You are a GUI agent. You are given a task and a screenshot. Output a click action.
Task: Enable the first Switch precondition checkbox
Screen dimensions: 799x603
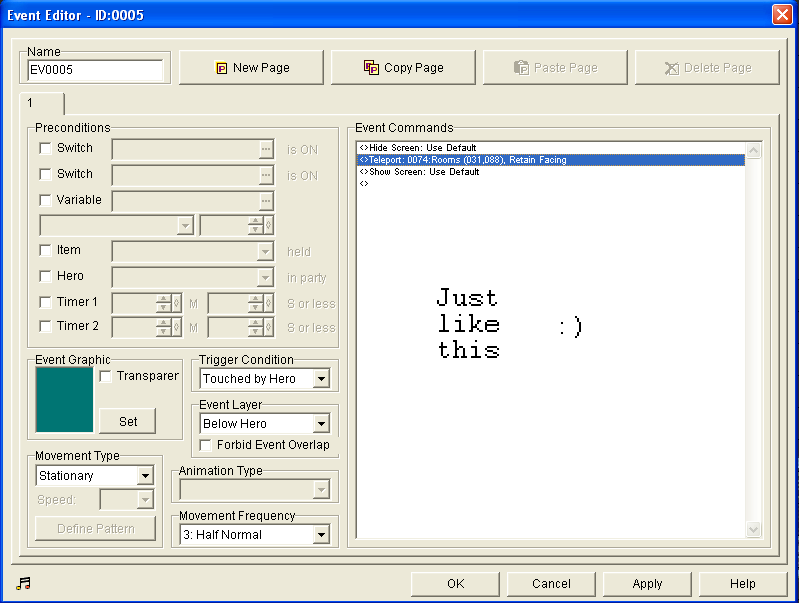(x=45, y=148)
